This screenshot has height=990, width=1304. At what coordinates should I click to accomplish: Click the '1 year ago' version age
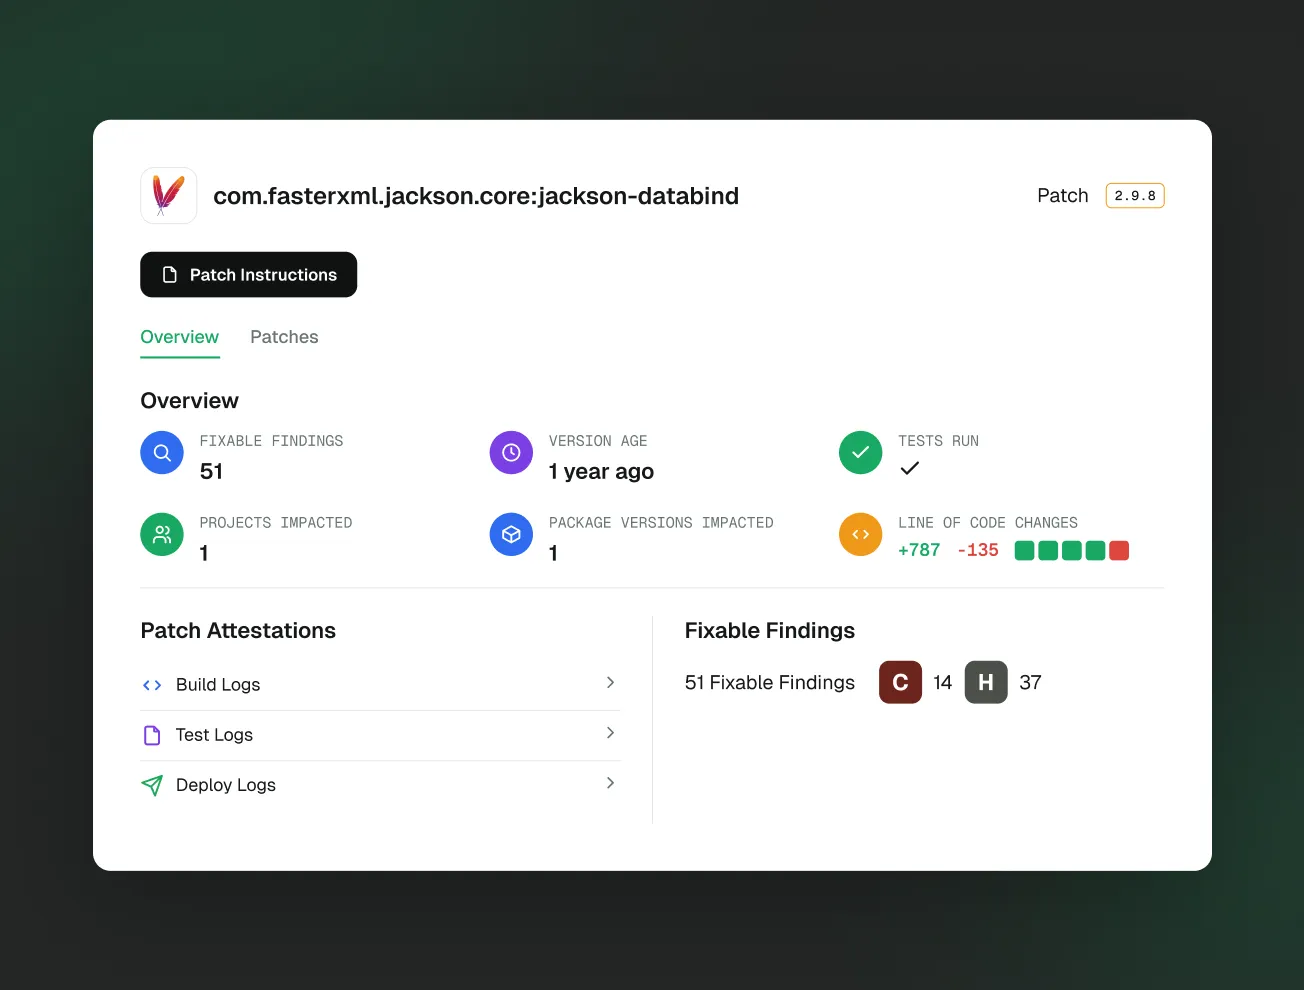(601, 471)
